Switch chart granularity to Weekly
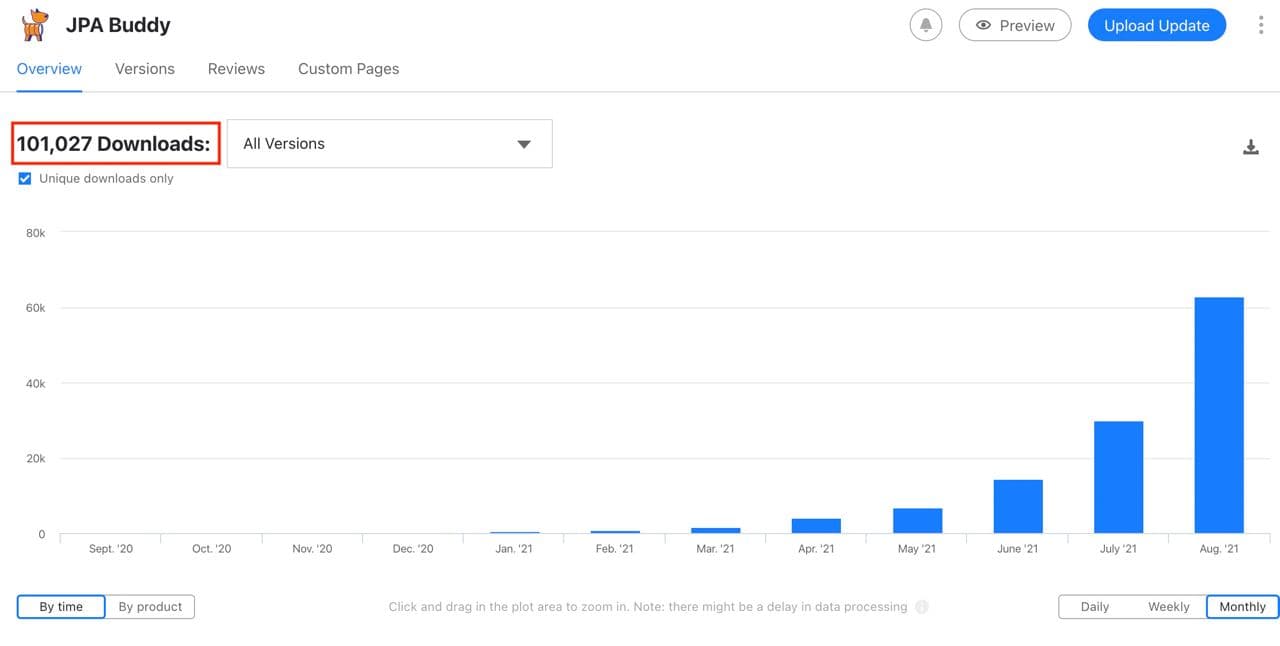 pos(1169,607)
